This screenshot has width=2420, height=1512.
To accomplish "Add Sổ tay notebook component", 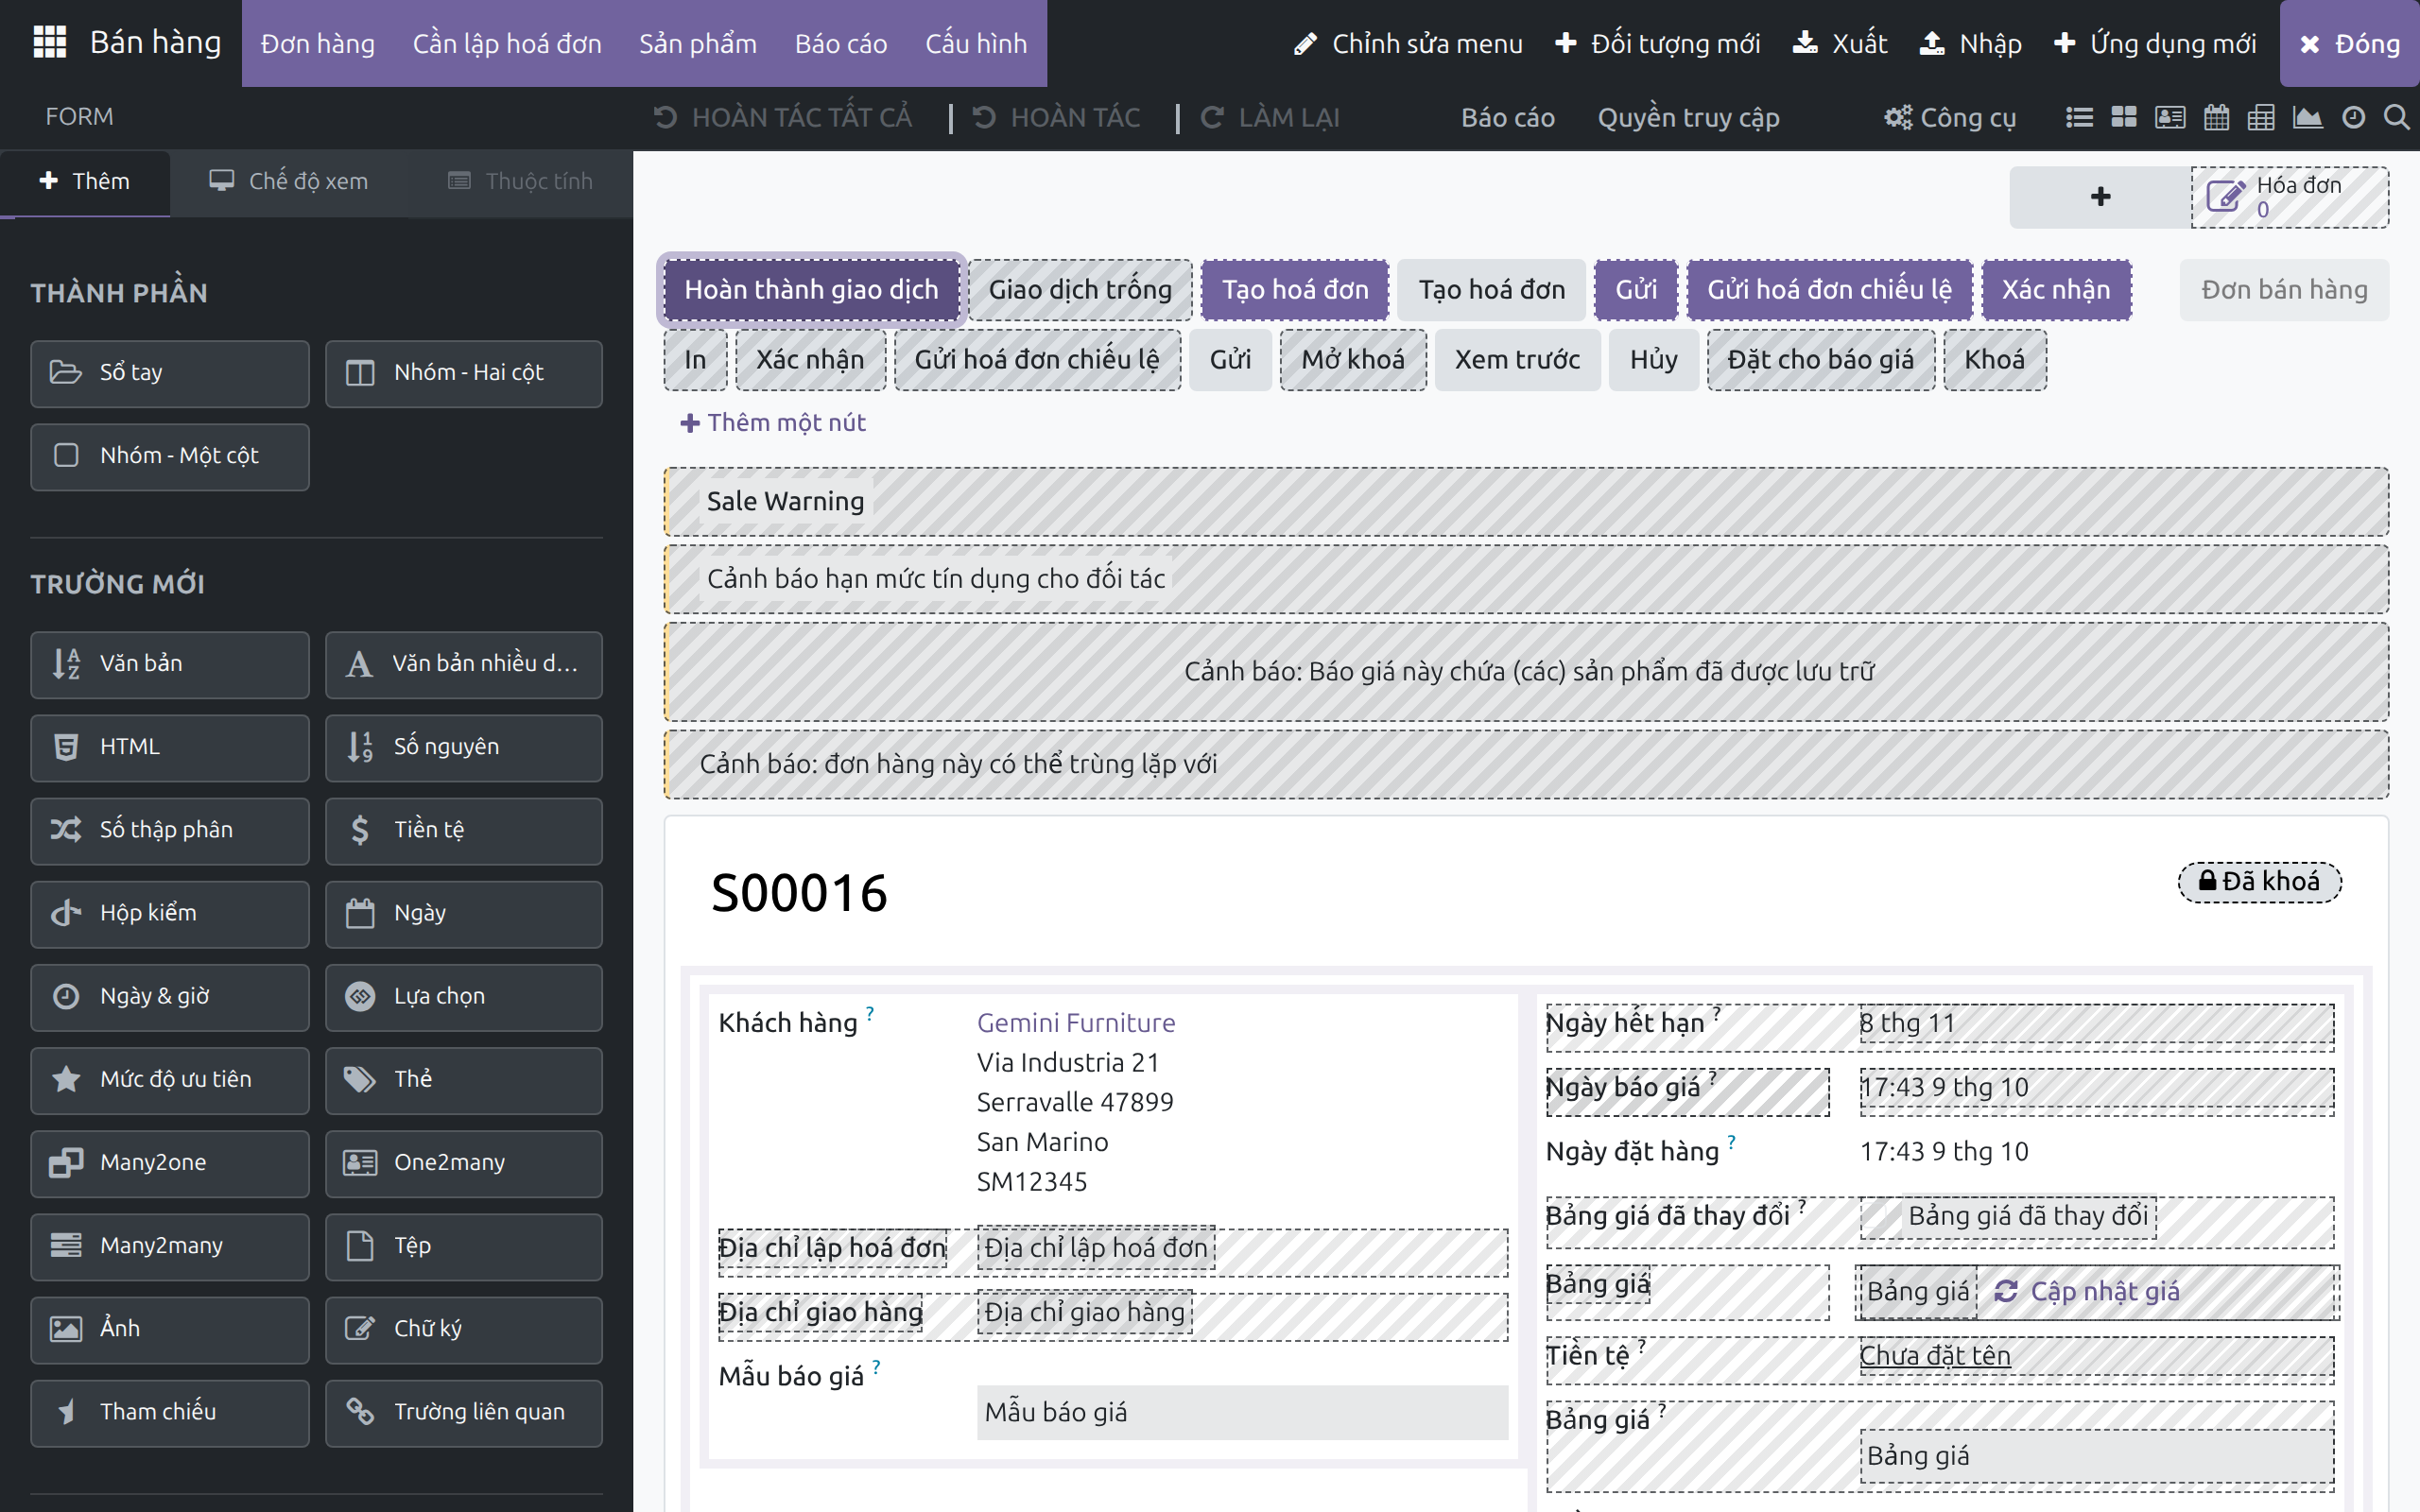I will (169, 373).
